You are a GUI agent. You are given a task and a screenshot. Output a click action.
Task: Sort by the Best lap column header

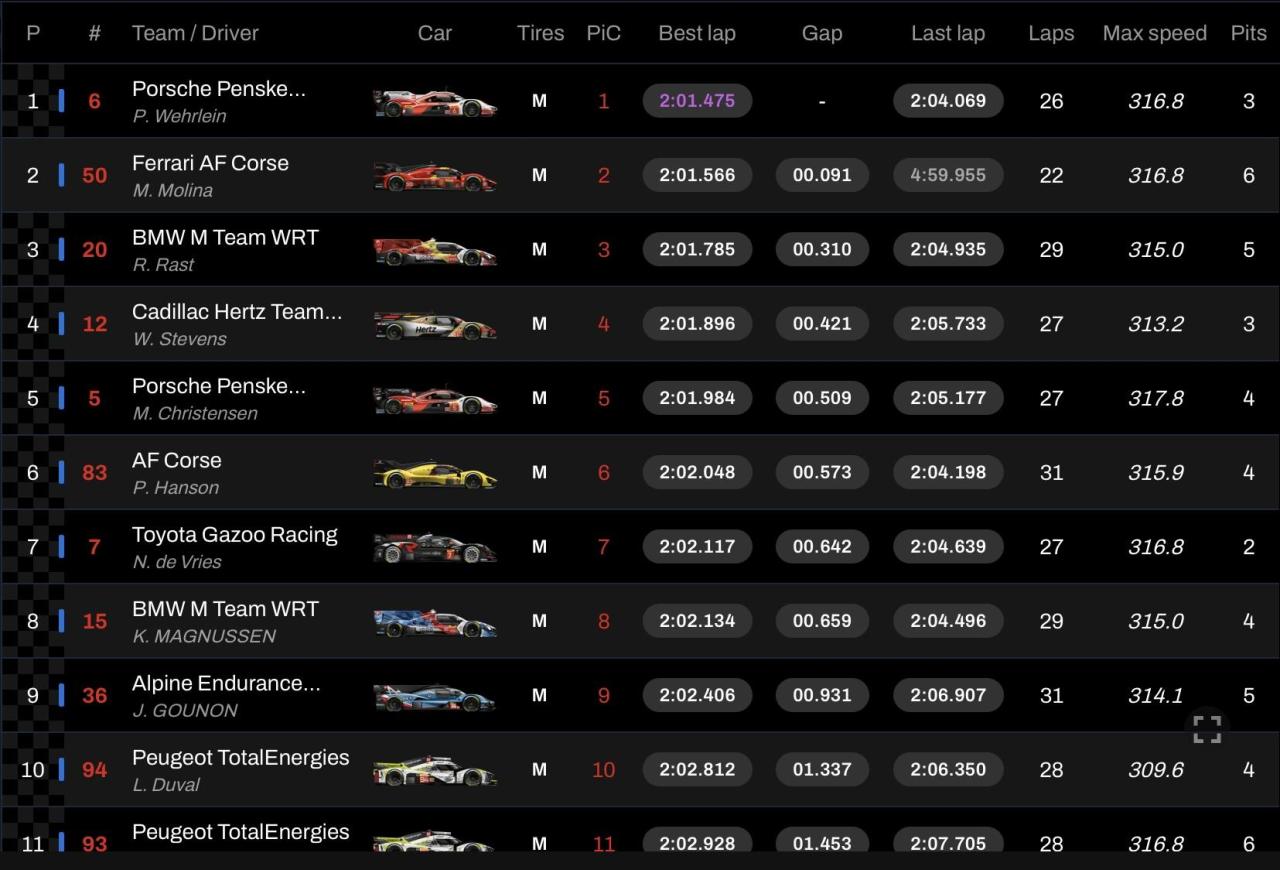(x=697, y=33)
